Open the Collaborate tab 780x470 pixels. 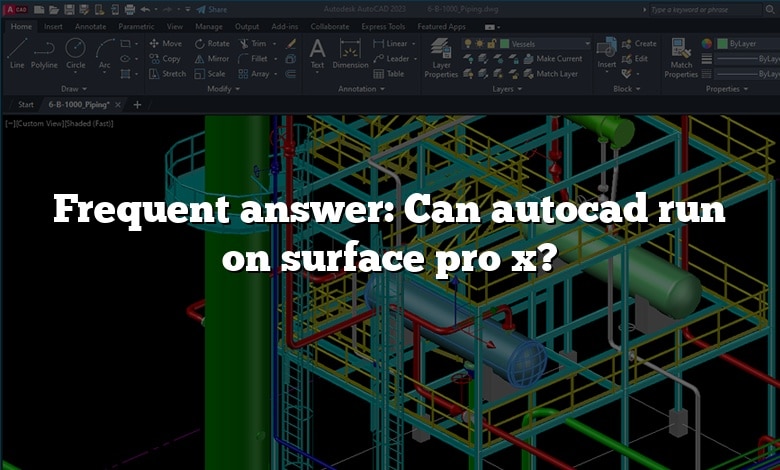pyautogui.click(x=330, y=26)
